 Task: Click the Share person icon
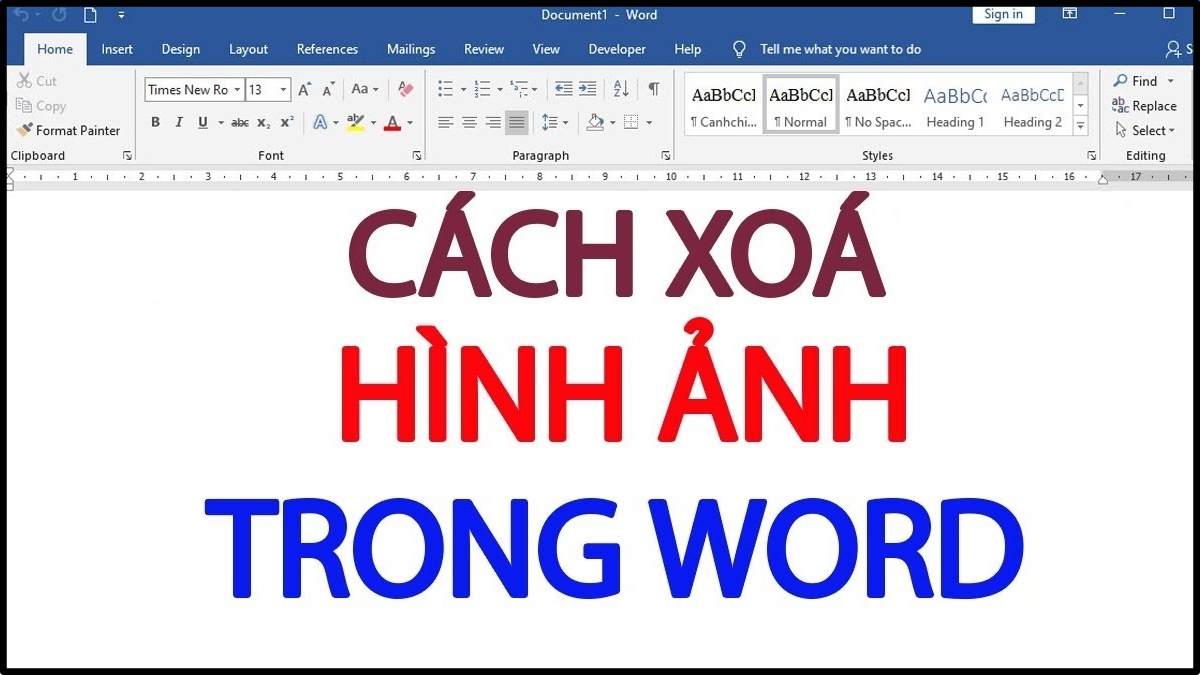[x=1173, y=49]
